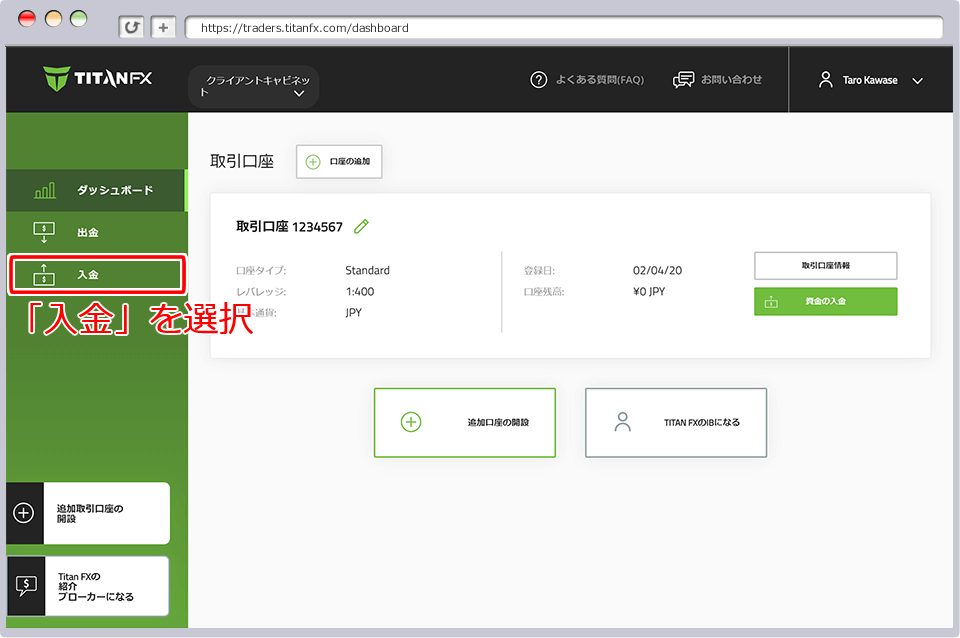
Task: Open a new browser tab with plus icon
Action: [164, 28]
